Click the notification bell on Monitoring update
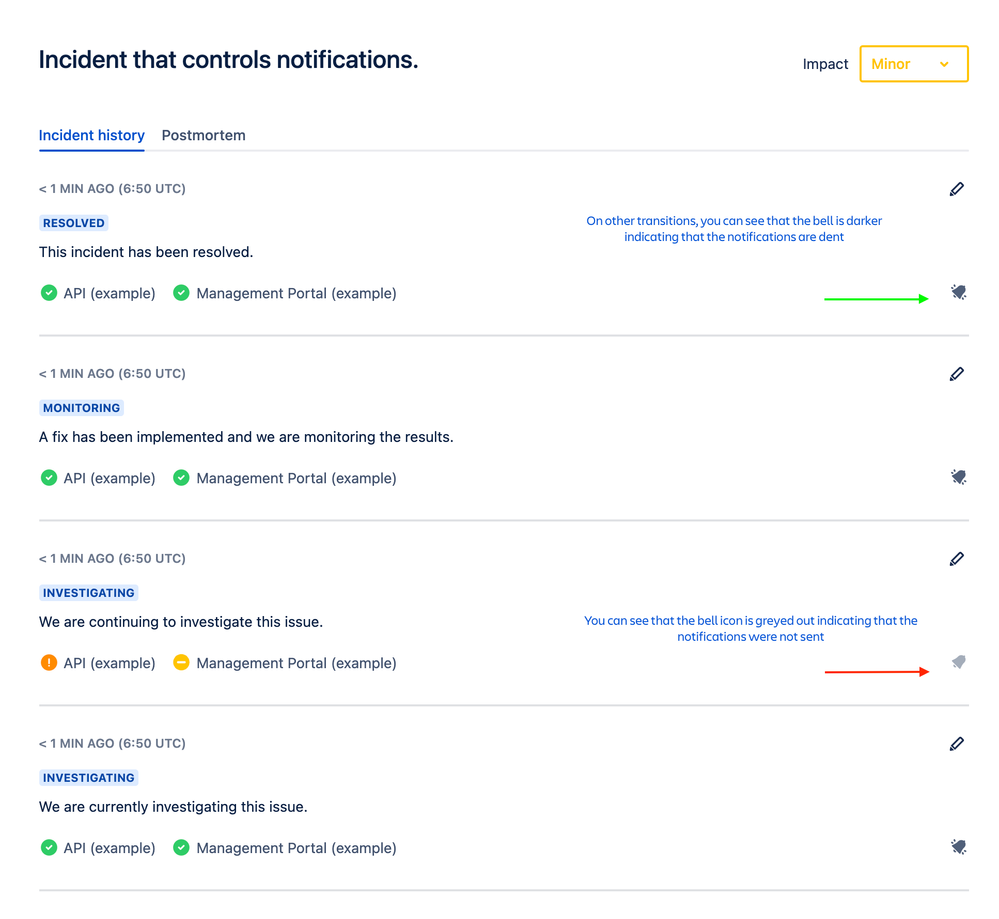The height and width of the screenshot is (919, 999). [x=958, y=478]
